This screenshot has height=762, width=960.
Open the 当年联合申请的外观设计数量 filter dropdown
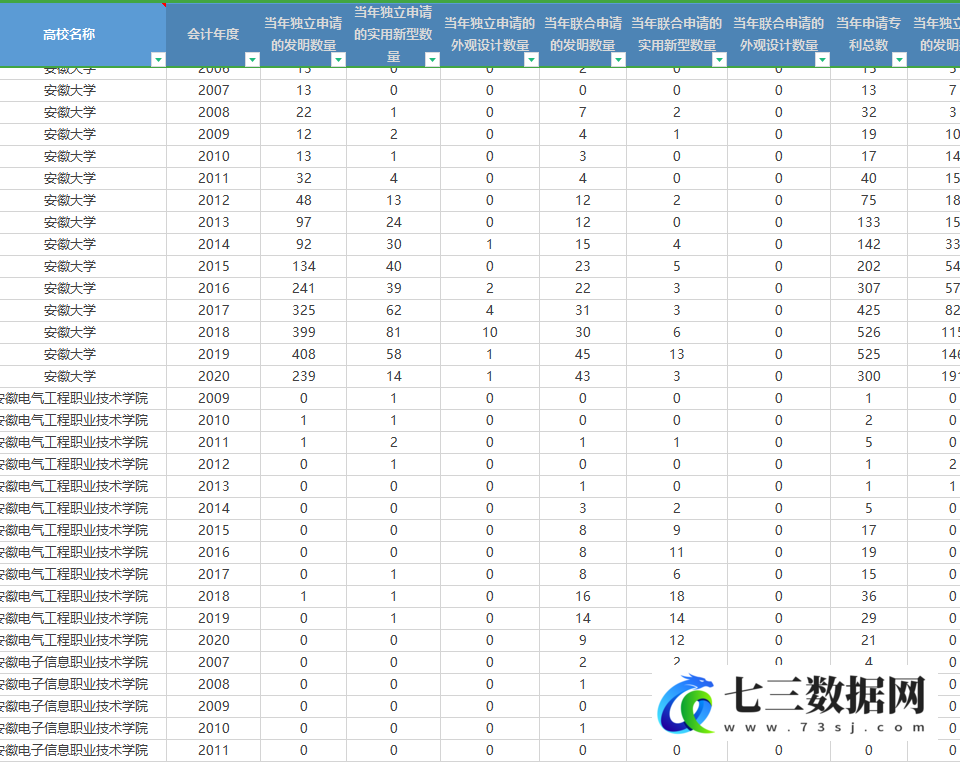(822, 59)
